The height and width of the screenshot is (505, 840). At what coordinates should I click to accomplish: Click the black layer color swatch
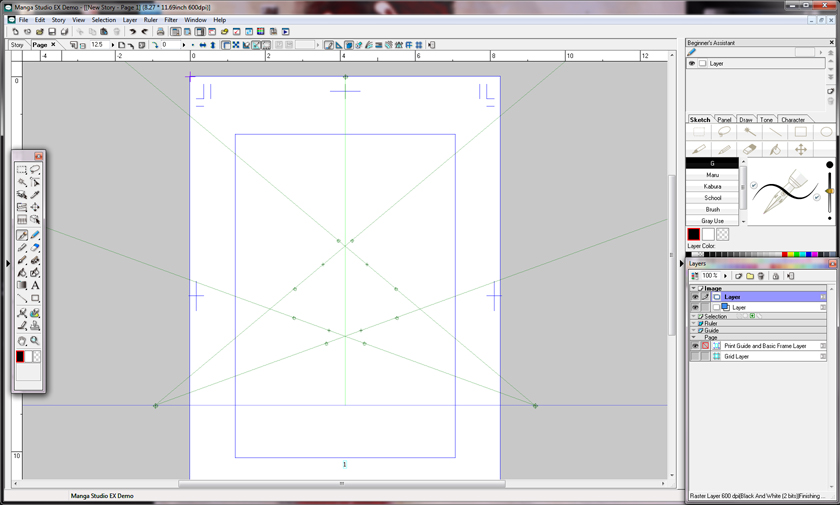693,235
